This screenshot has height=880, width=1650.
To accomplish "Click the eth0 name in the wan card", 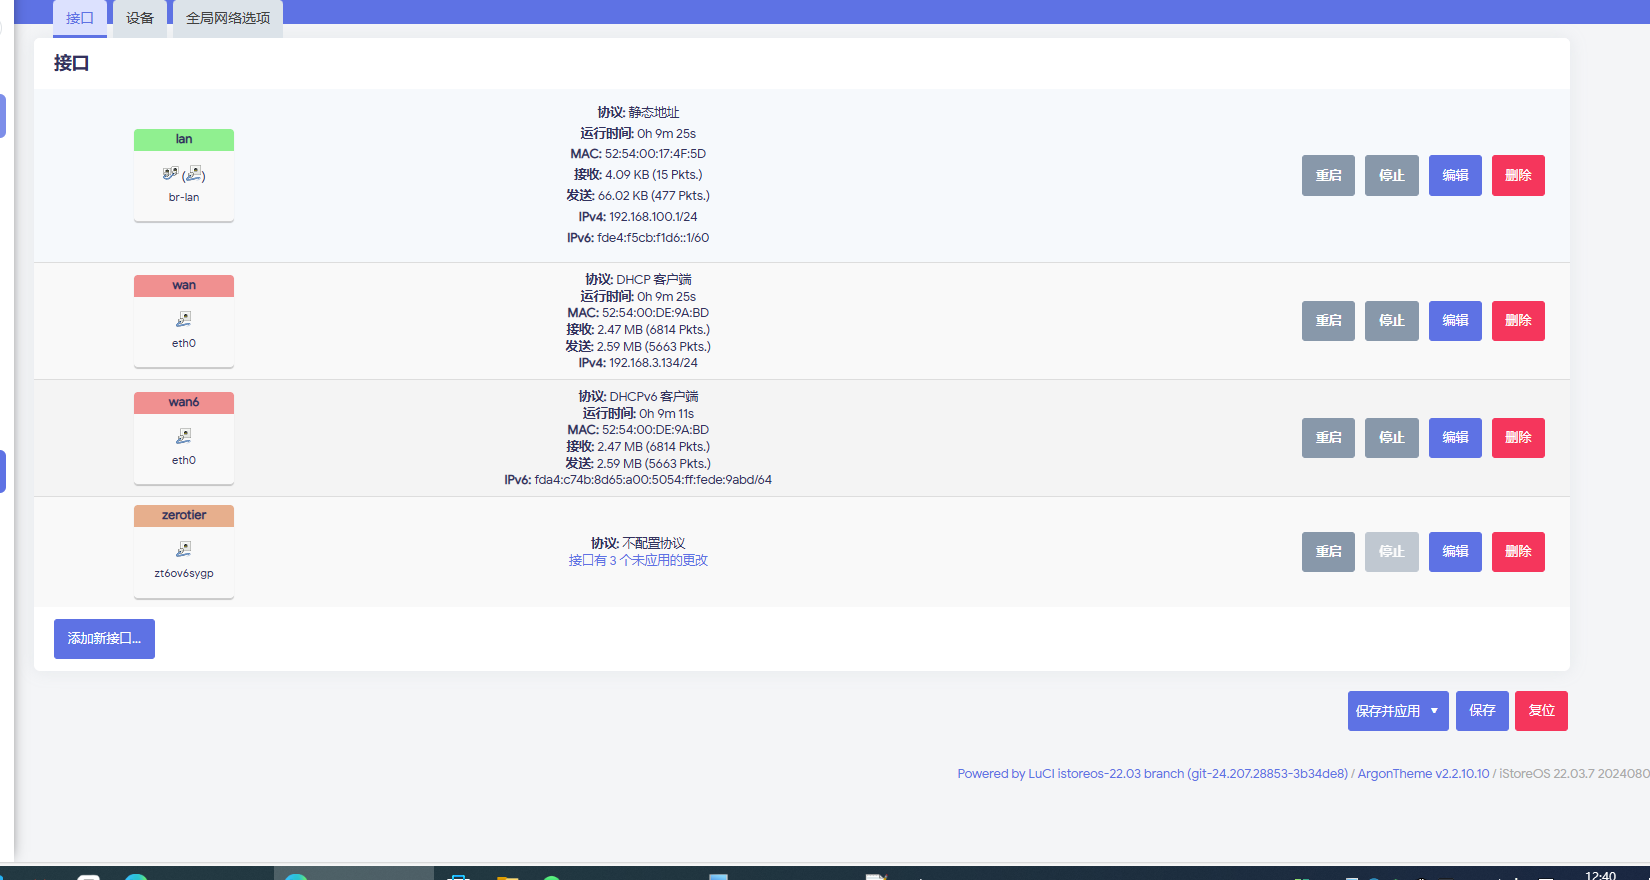I will tap(184, 344).
